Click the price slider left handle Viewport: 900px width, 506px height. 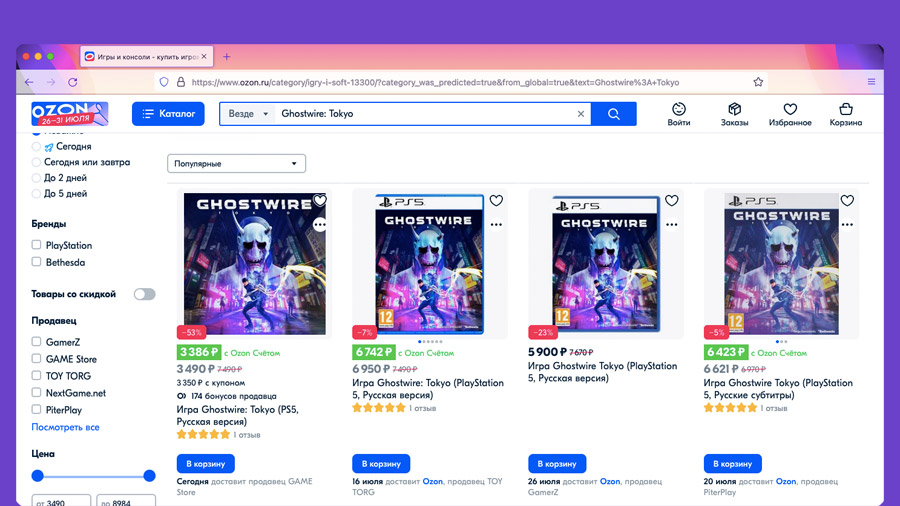click(38, 476)
